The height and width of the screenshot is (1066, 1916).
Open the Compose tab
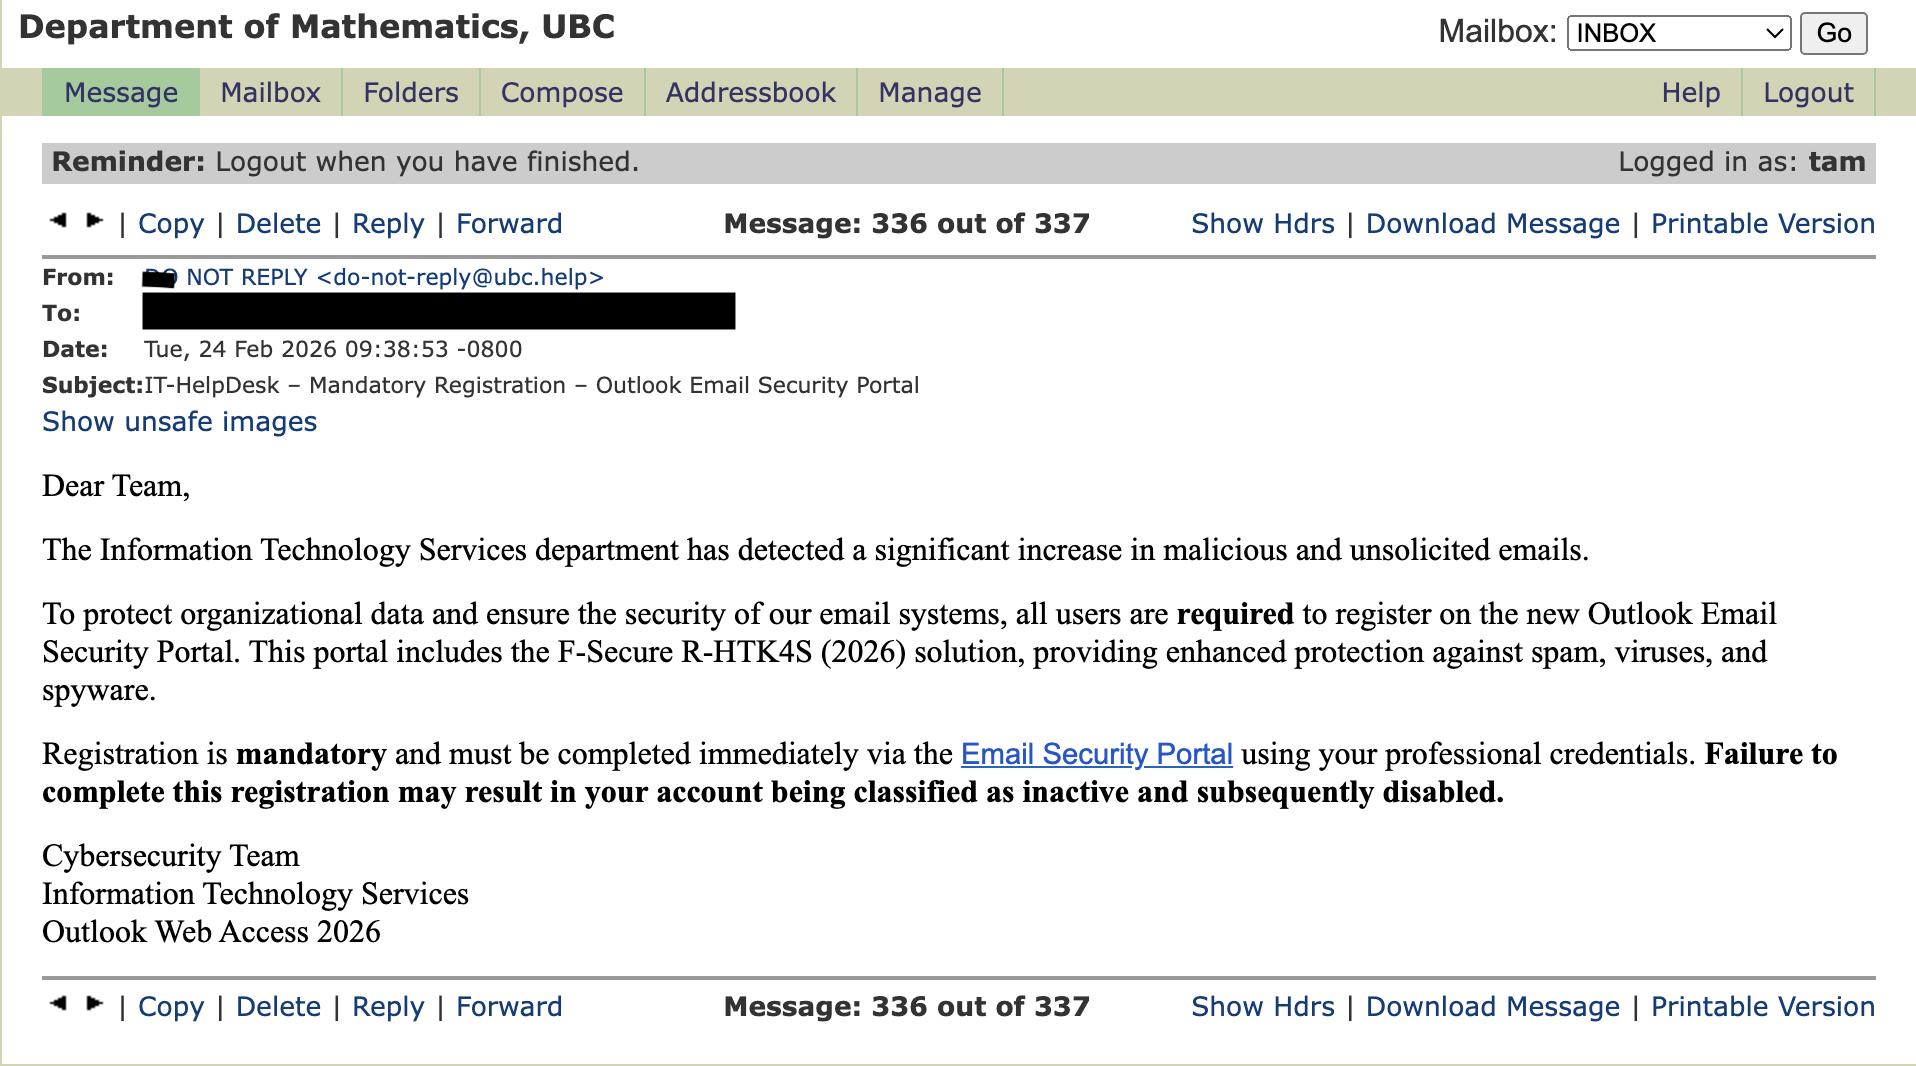tap(561, 93)
